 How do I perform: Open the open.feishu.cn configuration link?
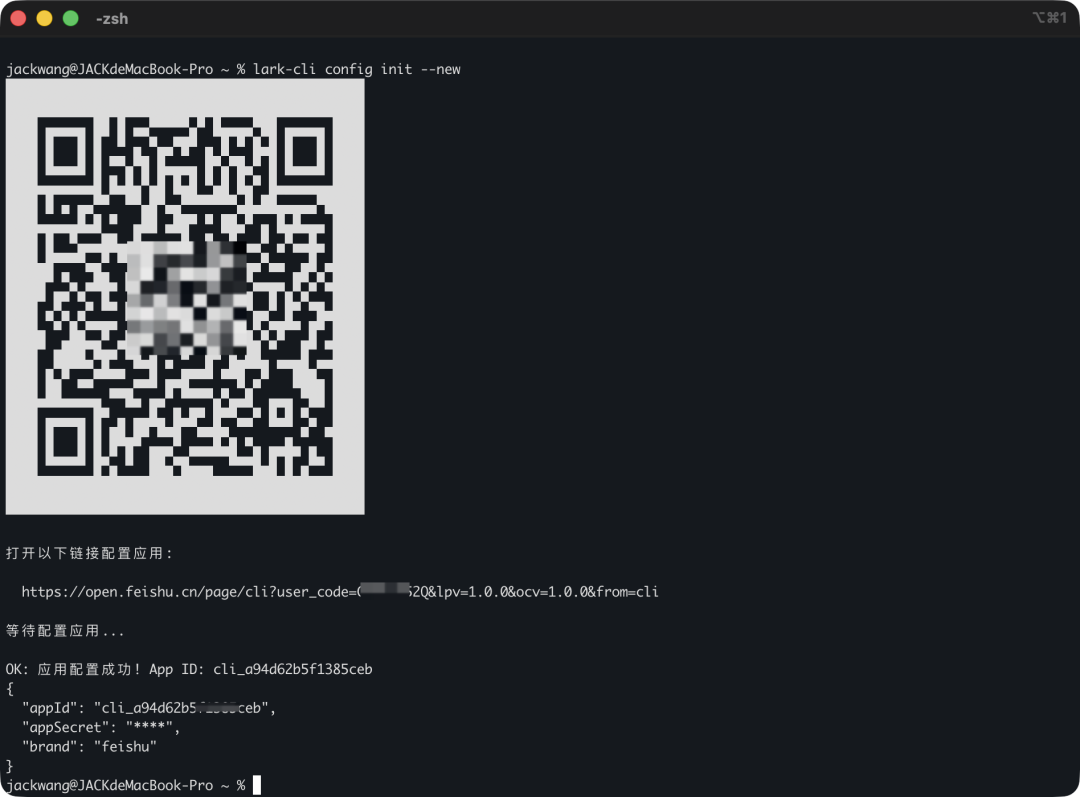click(x=340, y=592)
